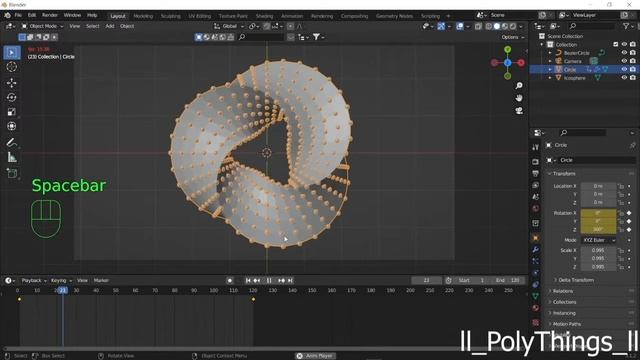Click the green Y axis gizmo ball
The height and width of the screenshot is (360, 640).
507,49
